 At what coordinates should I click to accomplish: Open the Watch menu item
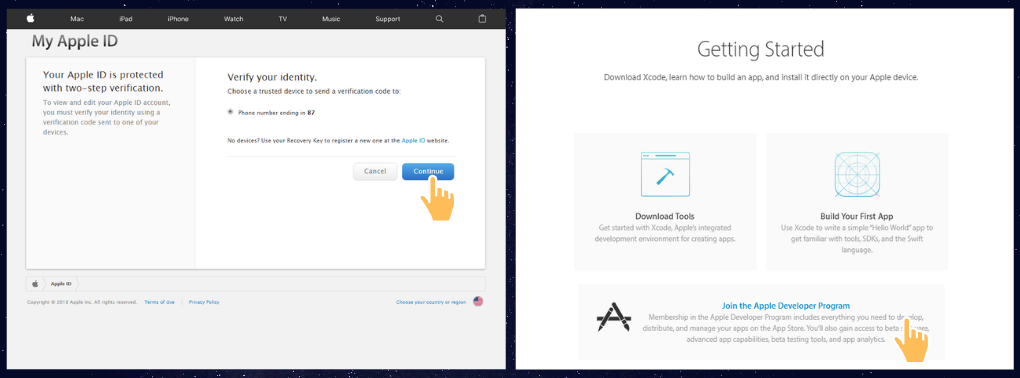(234, 19)
